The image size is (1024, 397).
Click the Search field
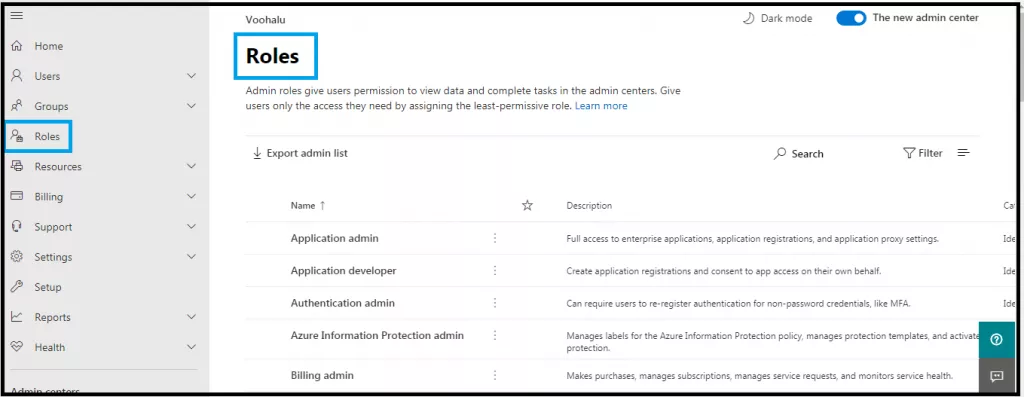tap(799, 154)
